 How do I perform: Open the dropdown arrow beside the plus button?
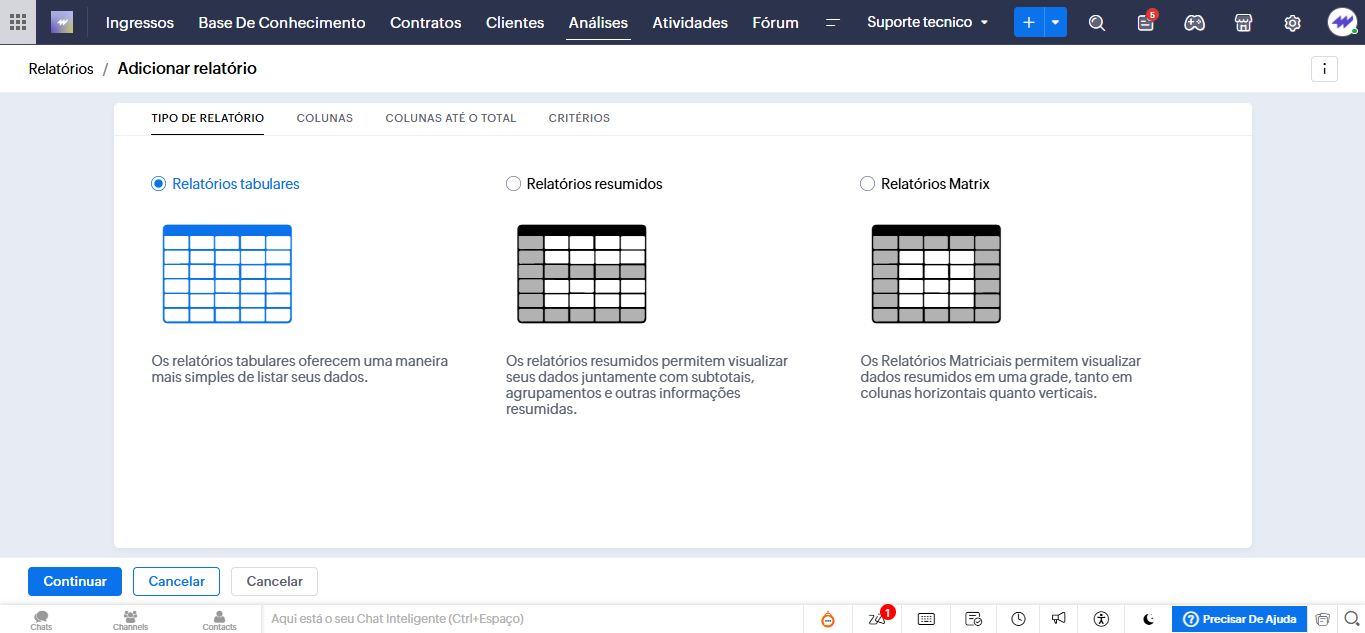point(1055,22)
